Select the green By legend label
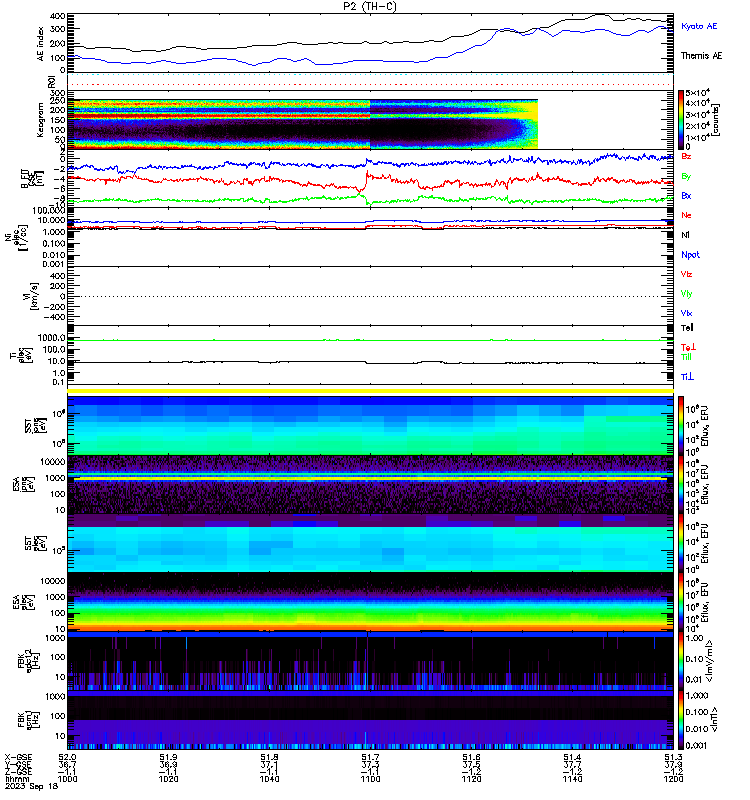Screen dimensions: 750x800 click(686, 177)
